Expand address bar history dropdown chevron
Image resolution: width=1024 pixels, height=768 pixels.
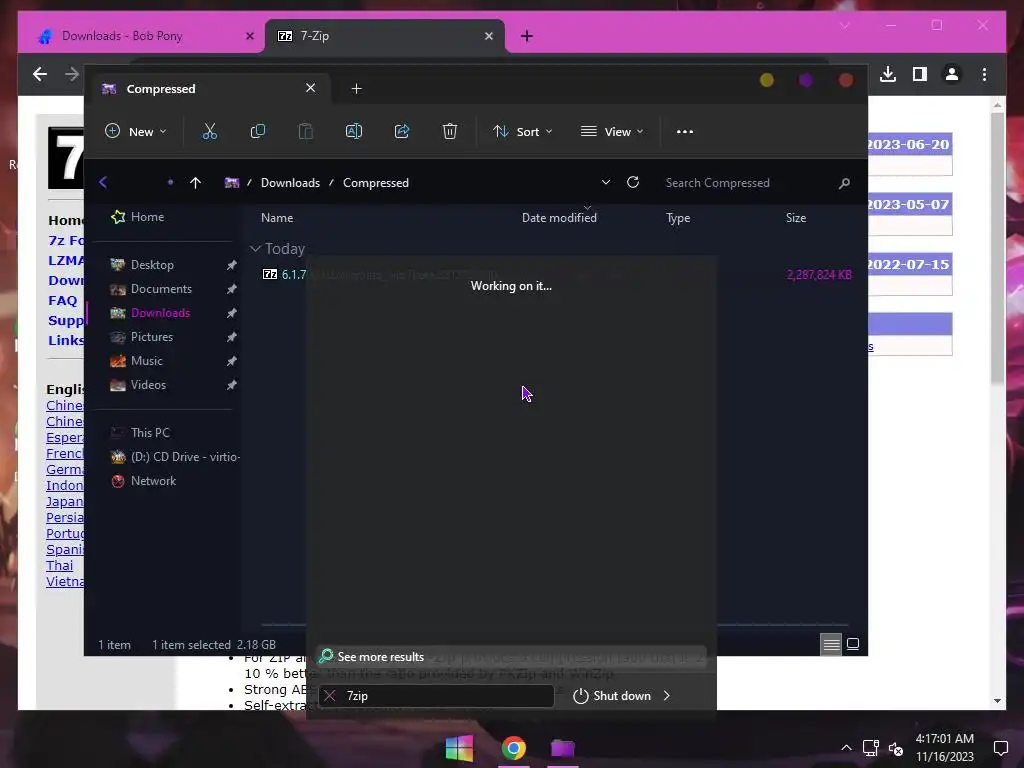[x=606, y=182]
